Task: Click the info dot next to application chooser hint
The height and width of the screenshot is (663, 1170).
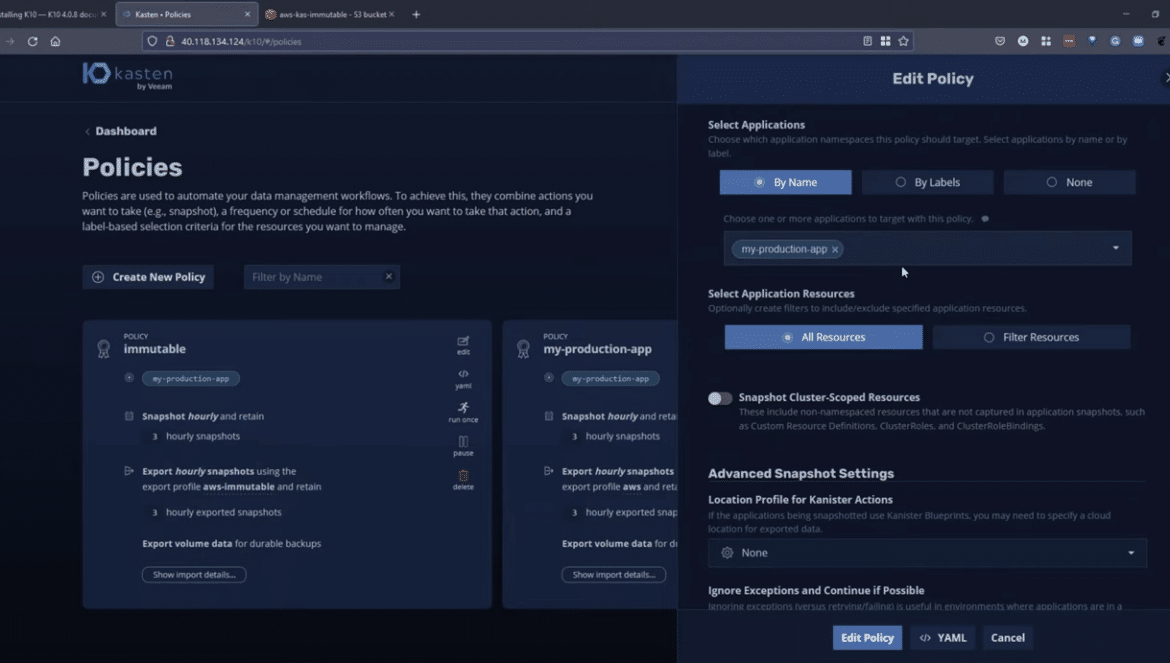Action: (x=985, y=219)
